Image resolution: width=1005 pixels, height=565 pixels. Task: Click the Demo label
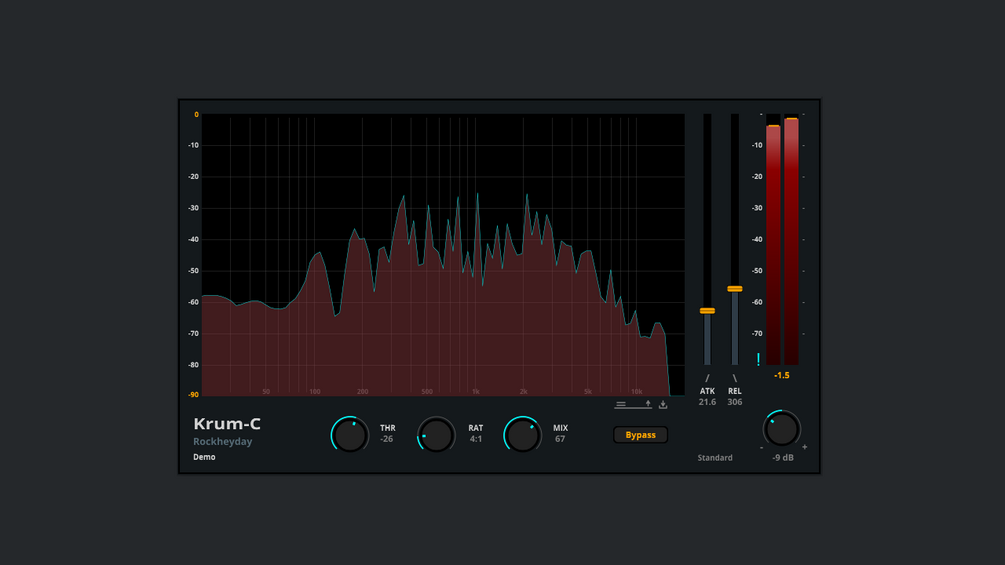(204, 457)
